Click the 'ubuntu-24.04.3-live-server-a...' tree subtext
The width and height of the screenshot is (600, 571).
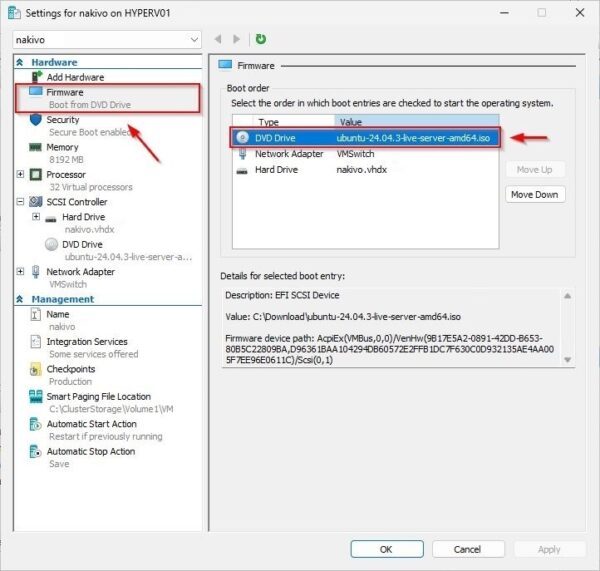pos(128,257)
